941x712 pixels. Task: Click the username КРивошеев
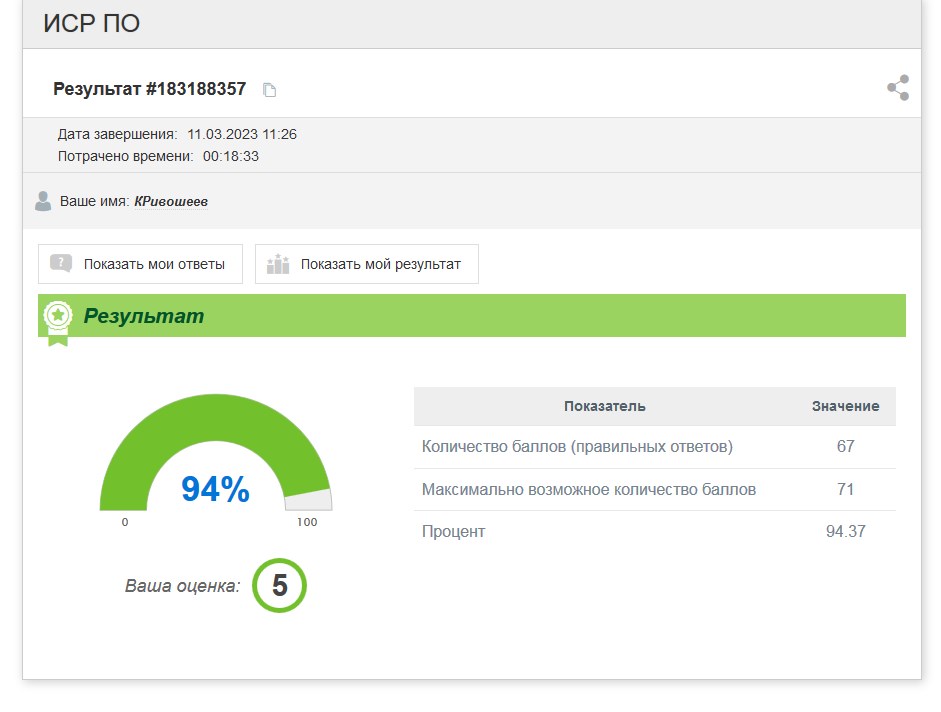tap(171, 201)
